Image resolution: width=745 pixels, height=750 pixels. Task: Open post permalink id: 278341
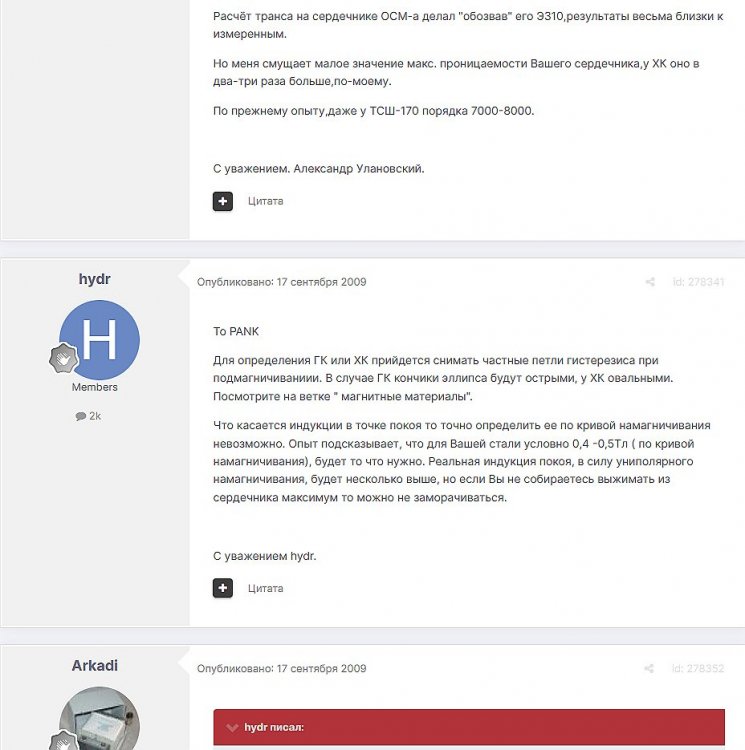[698, 282]
